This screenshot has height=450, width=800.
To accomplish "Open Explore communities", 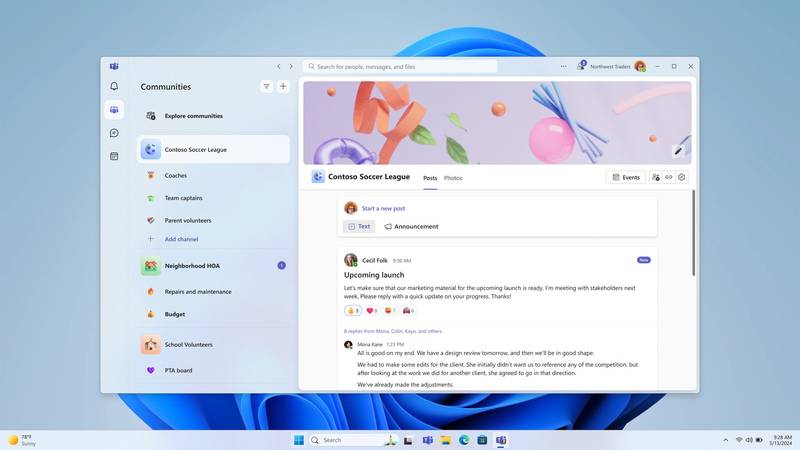I will click(x=213, y=116).
